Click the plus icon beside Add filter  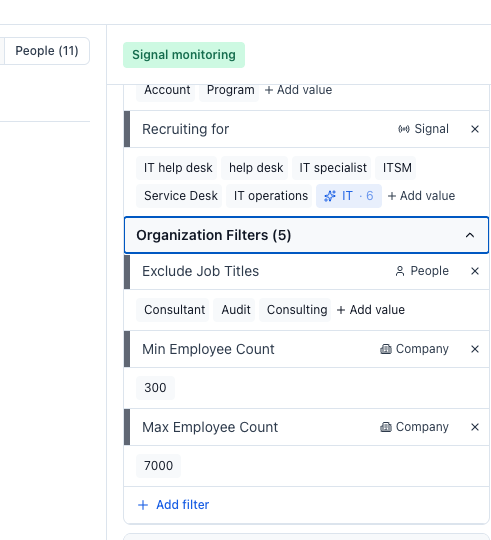click(143, 505)
